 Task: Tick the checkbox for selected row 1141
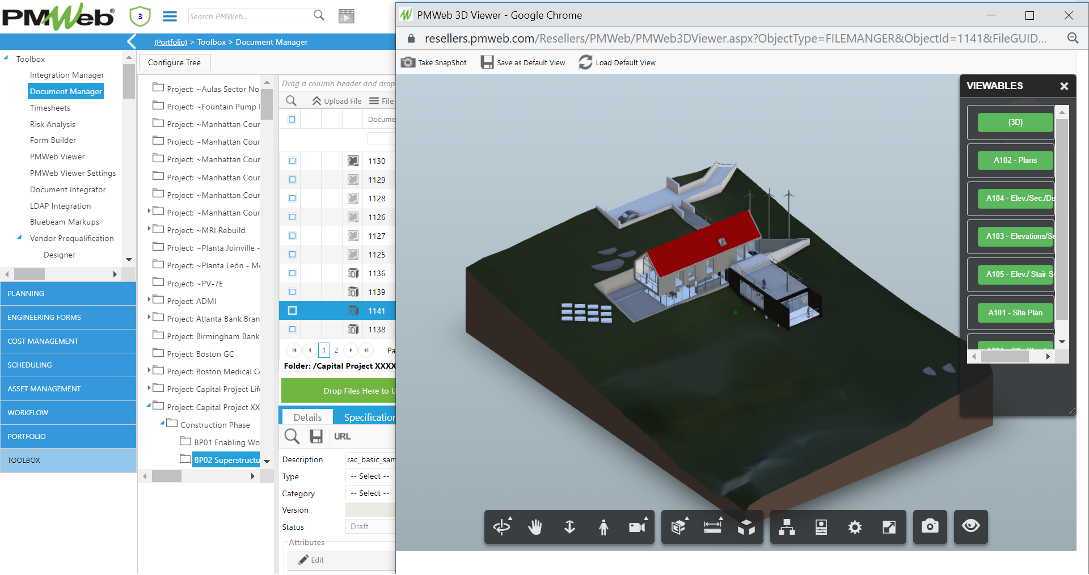pyautogui.click(x=292, y=311)
